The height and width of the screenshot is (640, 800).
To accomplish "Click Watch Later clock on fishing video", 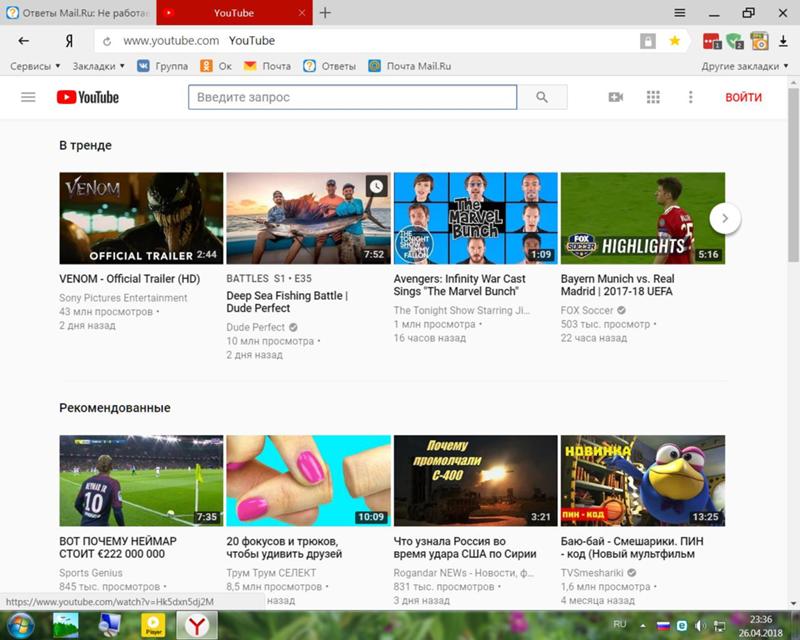I will click(x=376, y=186).
